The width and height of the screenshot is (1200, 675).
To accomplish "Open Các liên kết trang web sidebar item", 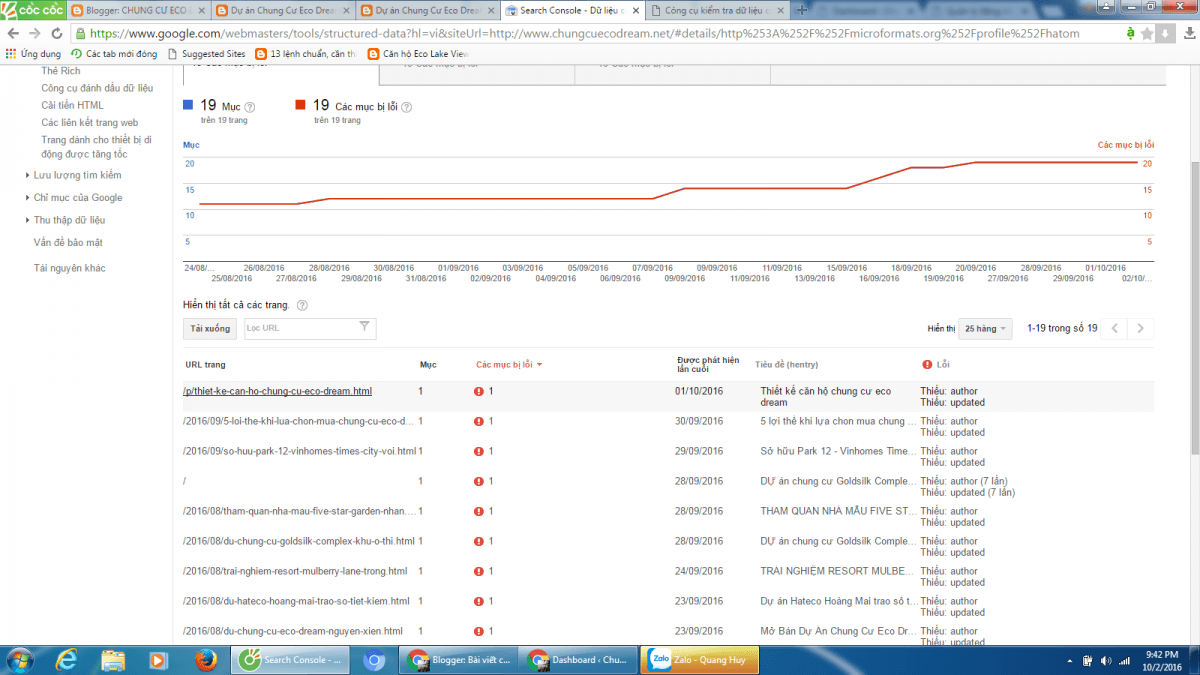I will point(89,122).
